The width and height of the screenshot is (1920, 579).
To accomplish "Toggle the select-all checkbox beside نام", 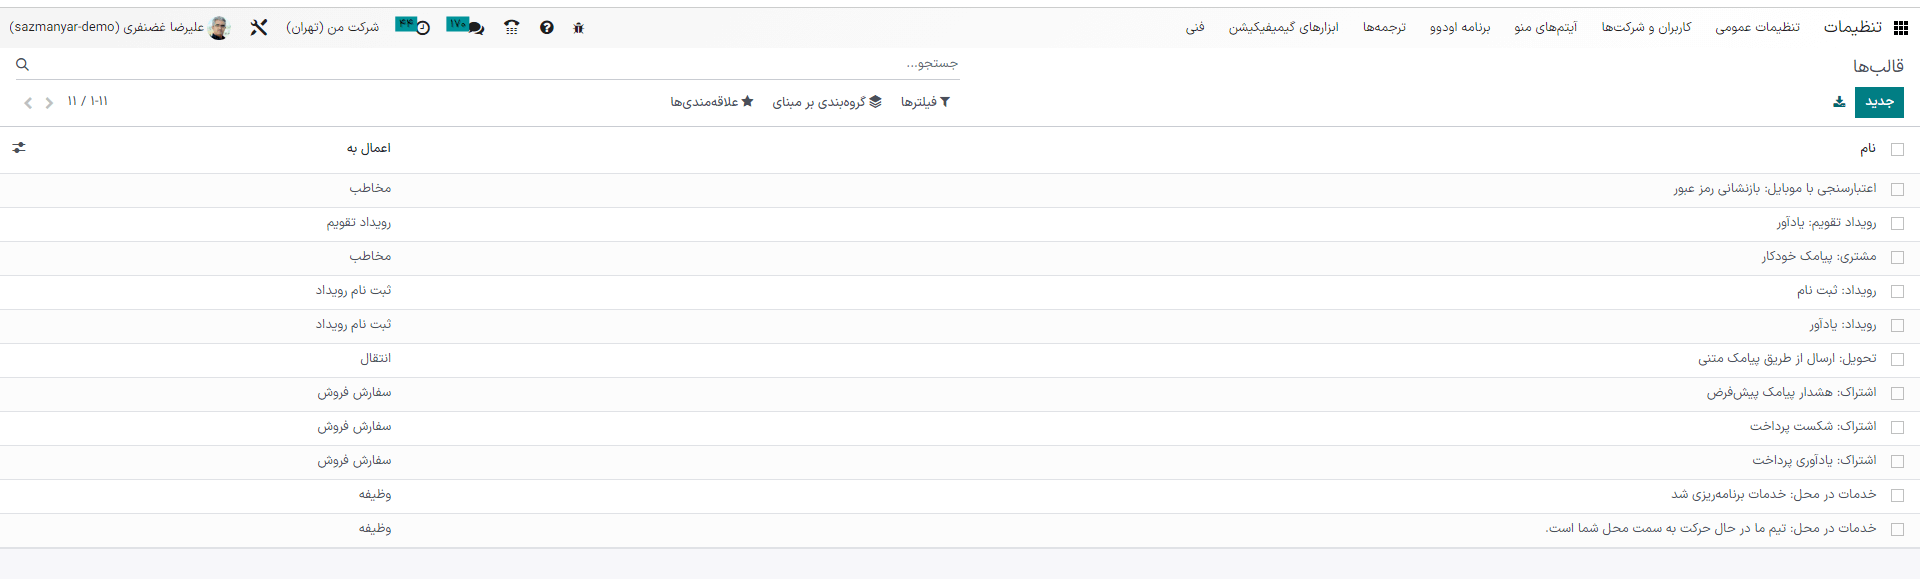I will click(1897, 149).
